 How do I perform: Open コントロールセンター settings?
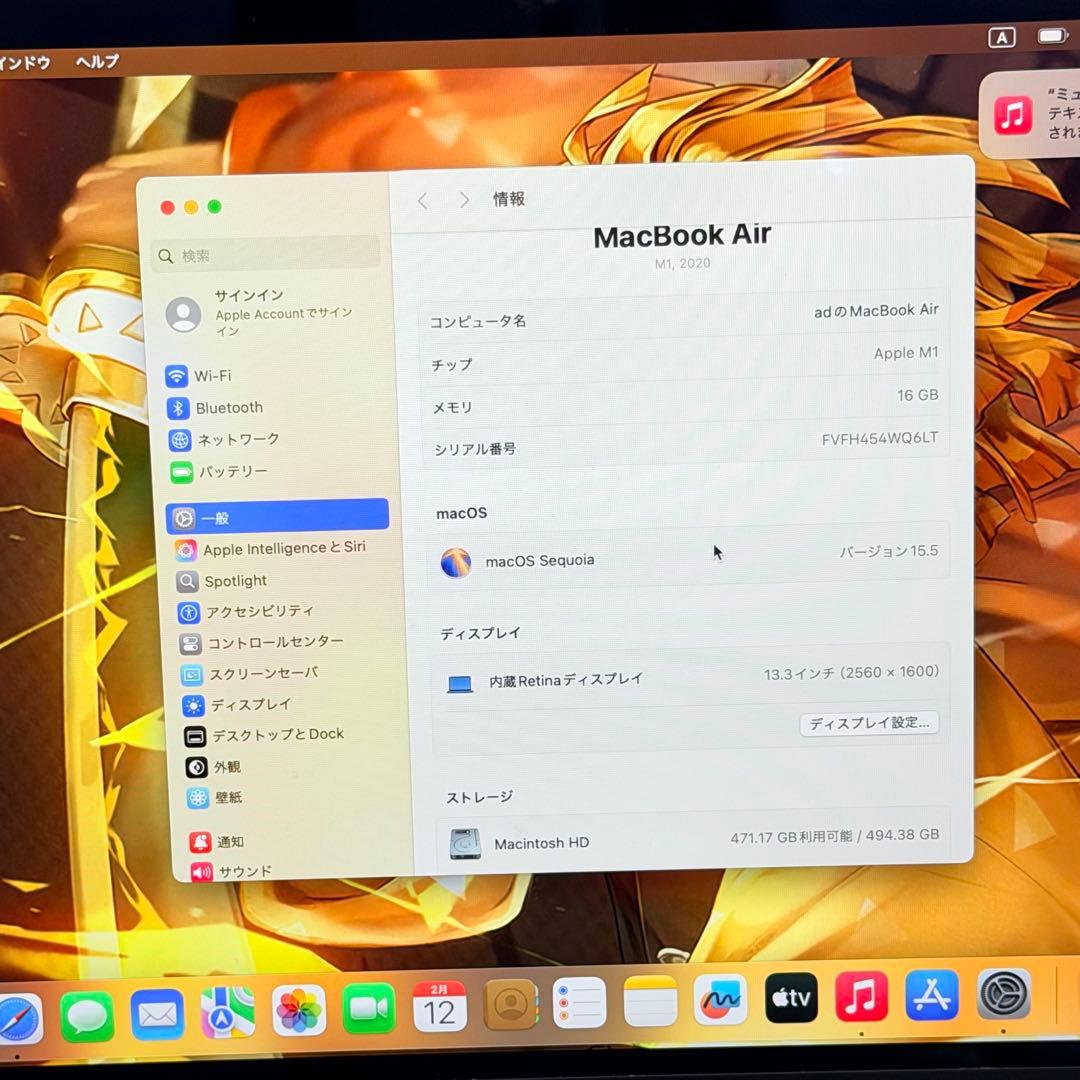[x=262, y=643]
